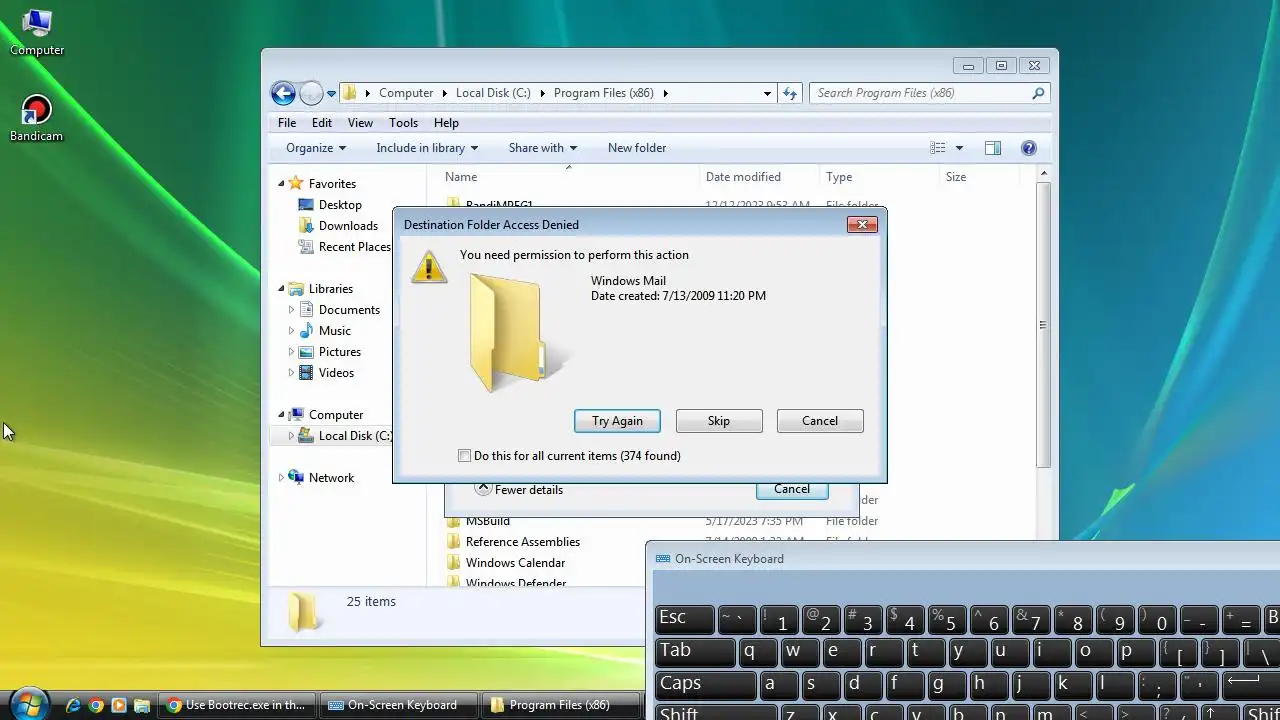
Task: Open the Help menu
Action: point(446,123)
